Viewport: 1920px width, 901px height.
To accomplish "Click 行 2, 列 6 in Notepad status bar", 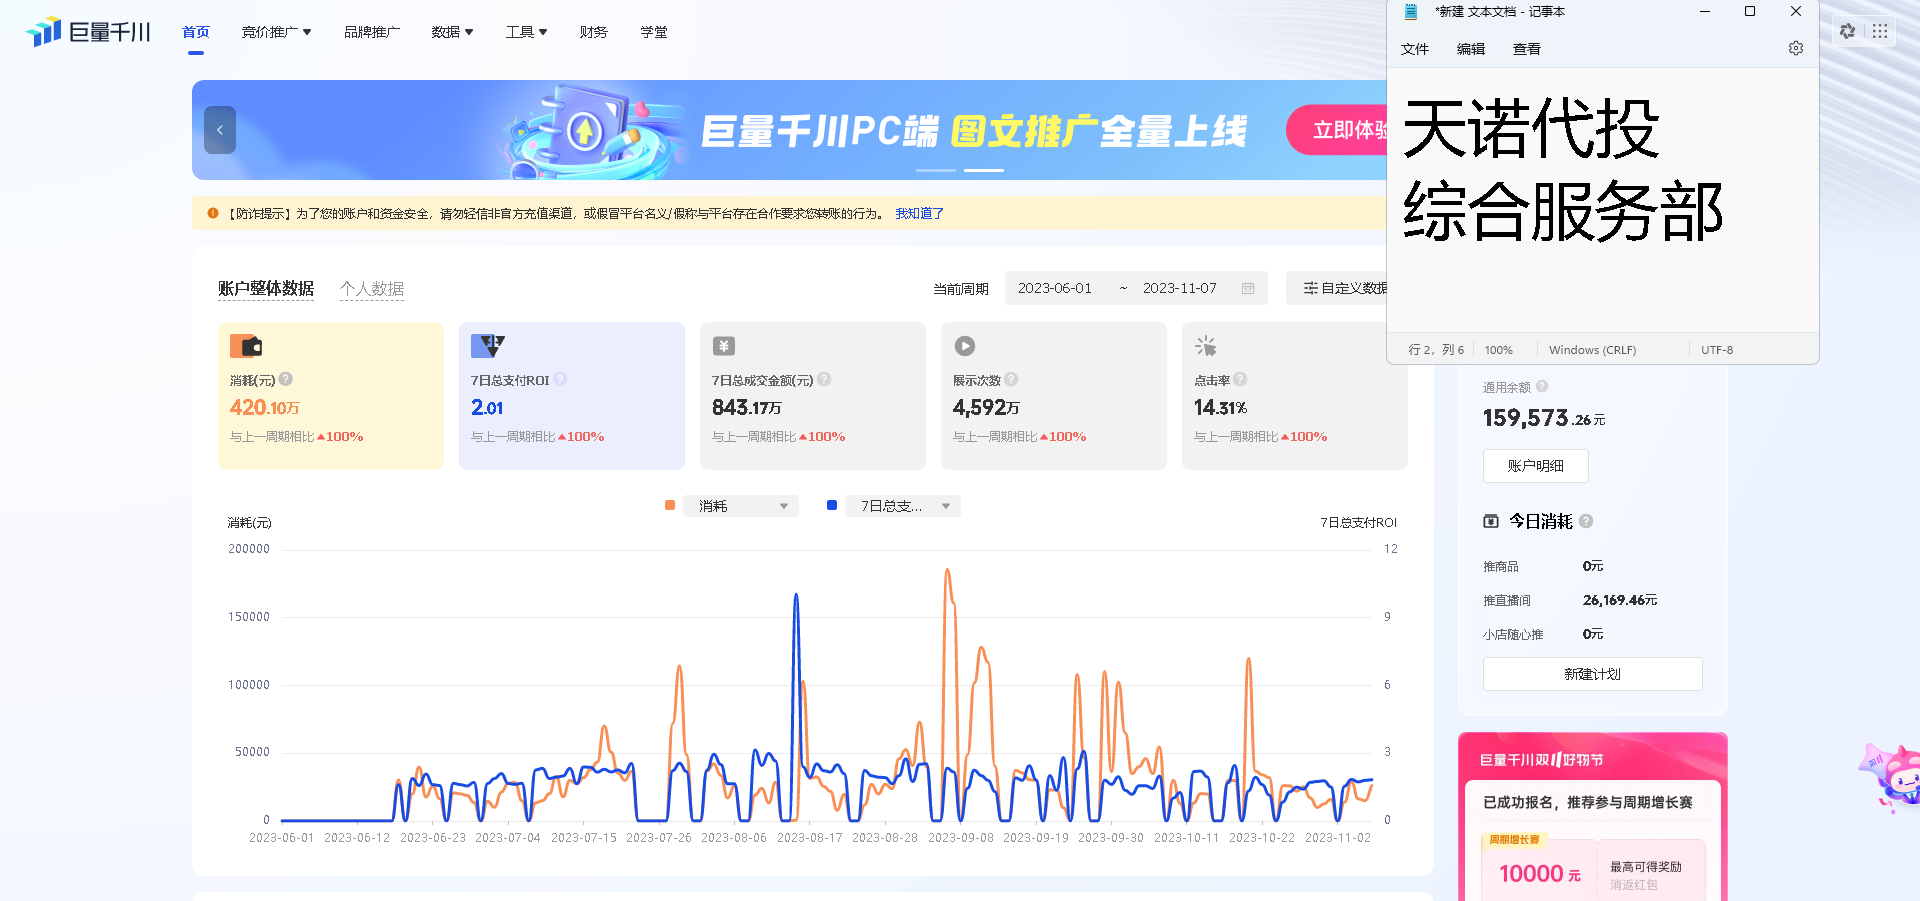I will coord(1436,350).
